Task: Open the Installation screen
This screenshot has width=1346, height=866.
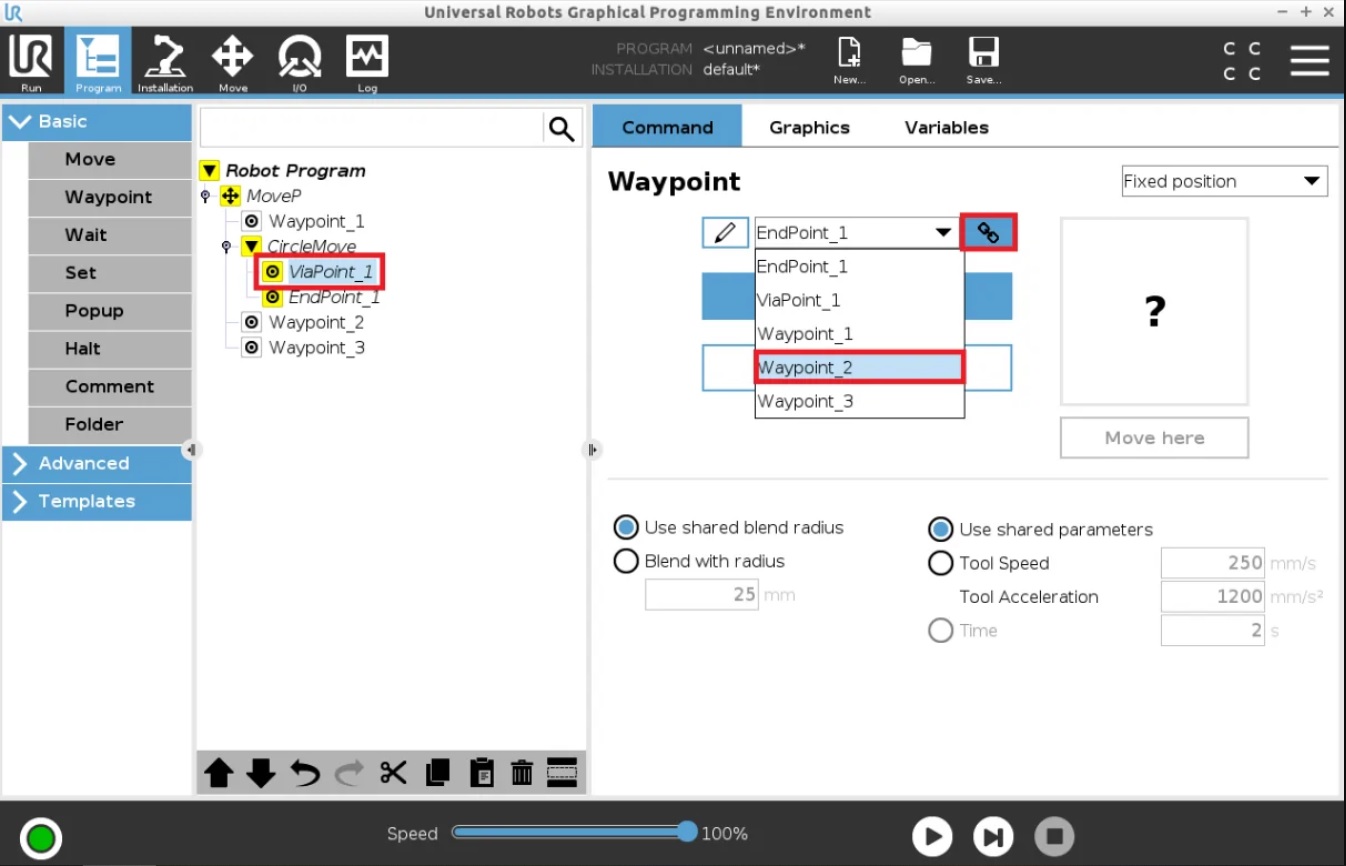Action: [x=165, y=62]
